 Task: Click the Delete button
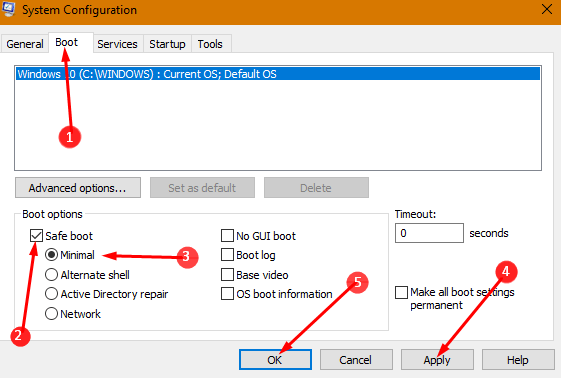(x=316, y=188)
